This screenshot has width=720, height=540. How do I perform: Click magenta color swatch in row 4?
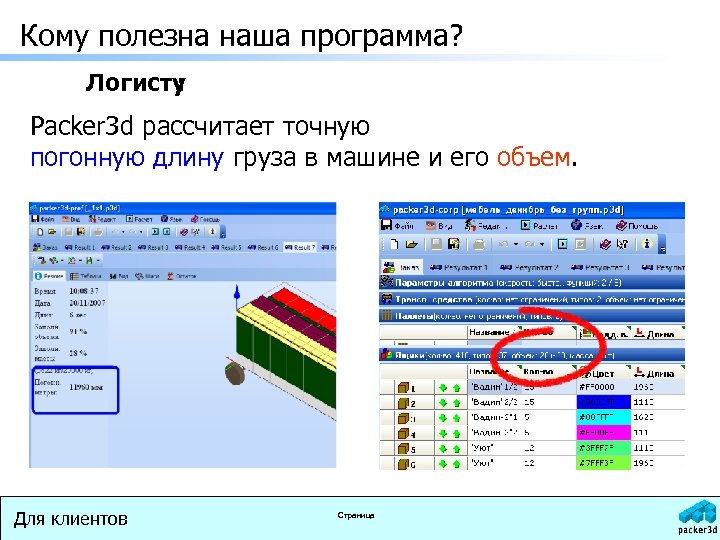[x=603, y=433]
